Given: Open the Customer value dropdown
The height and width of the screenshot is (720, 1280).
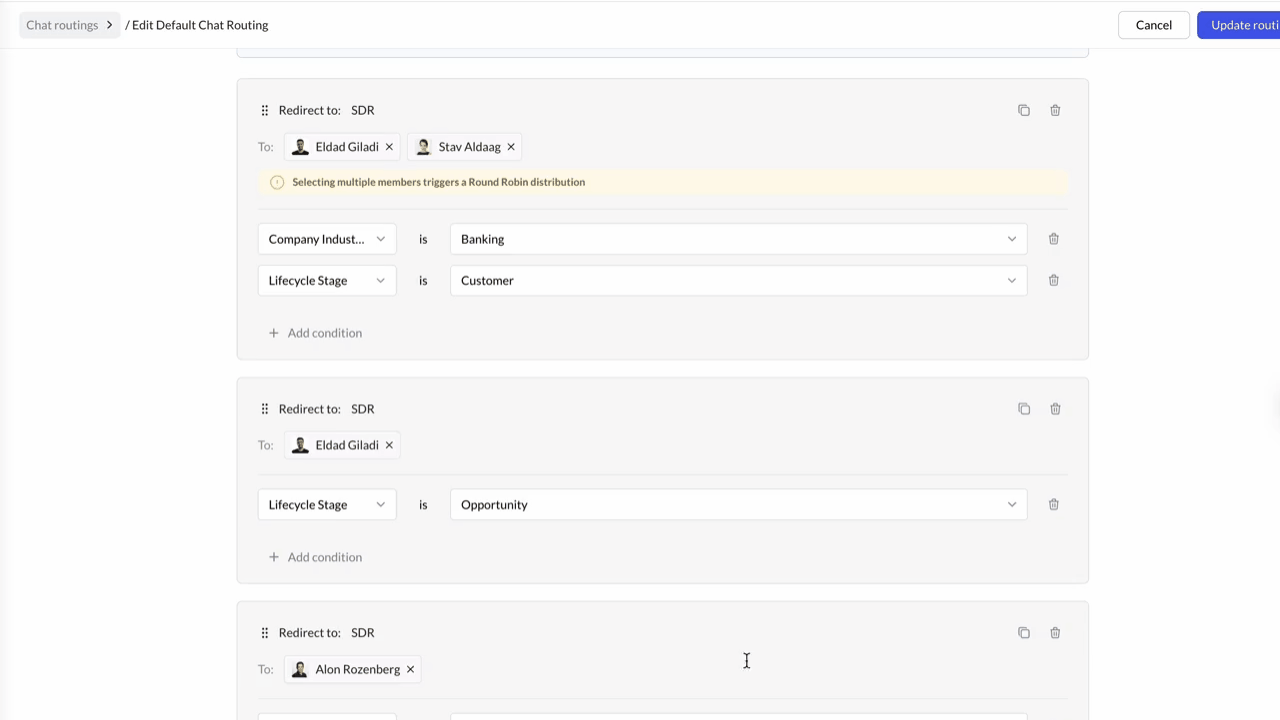Looking at the screenshot, I should tap(738, 280).
